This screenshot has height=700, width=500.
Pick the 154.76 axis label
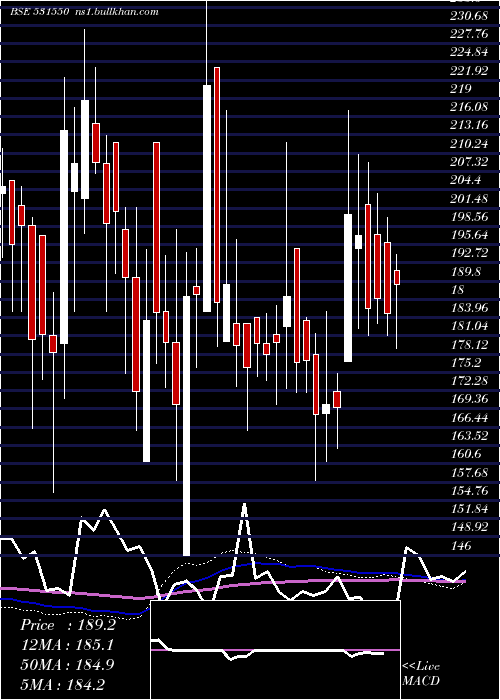point(469,490)
